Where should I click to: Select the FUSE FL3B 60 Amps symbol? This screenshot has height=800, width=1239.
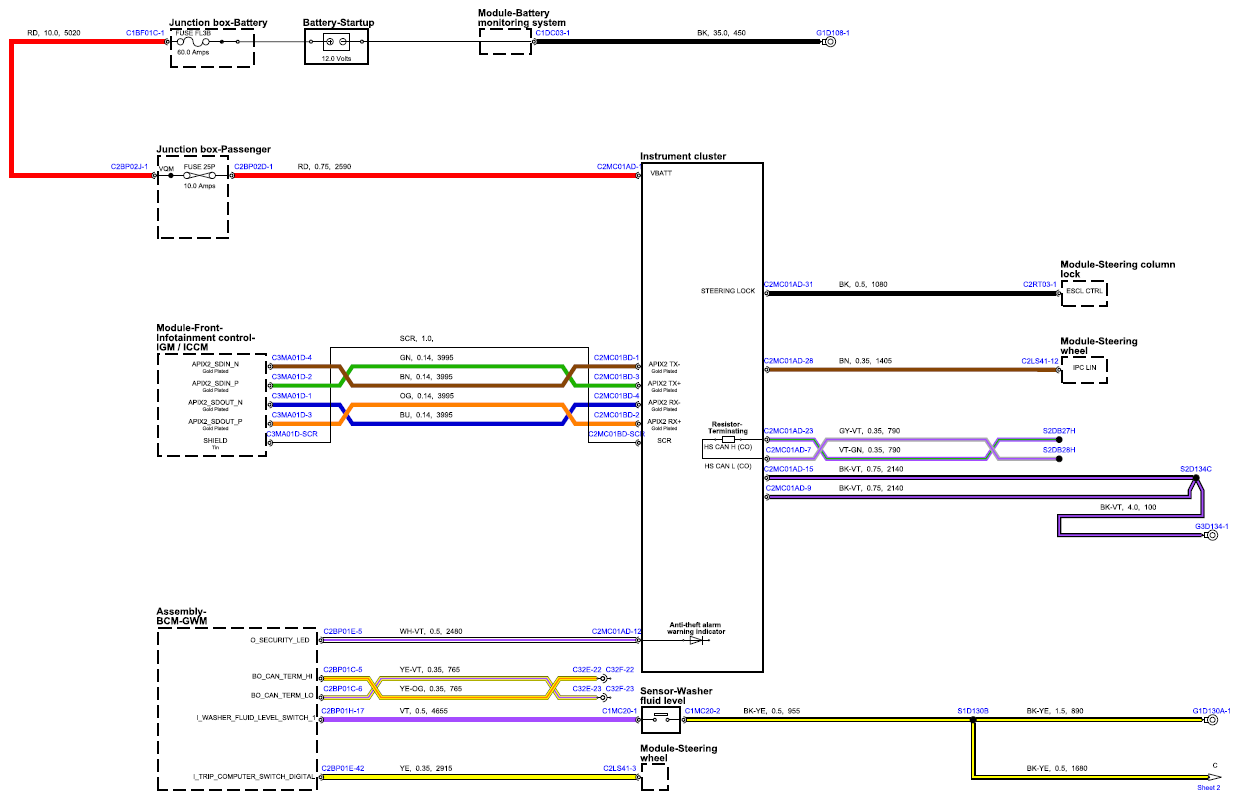pos(193,42)
